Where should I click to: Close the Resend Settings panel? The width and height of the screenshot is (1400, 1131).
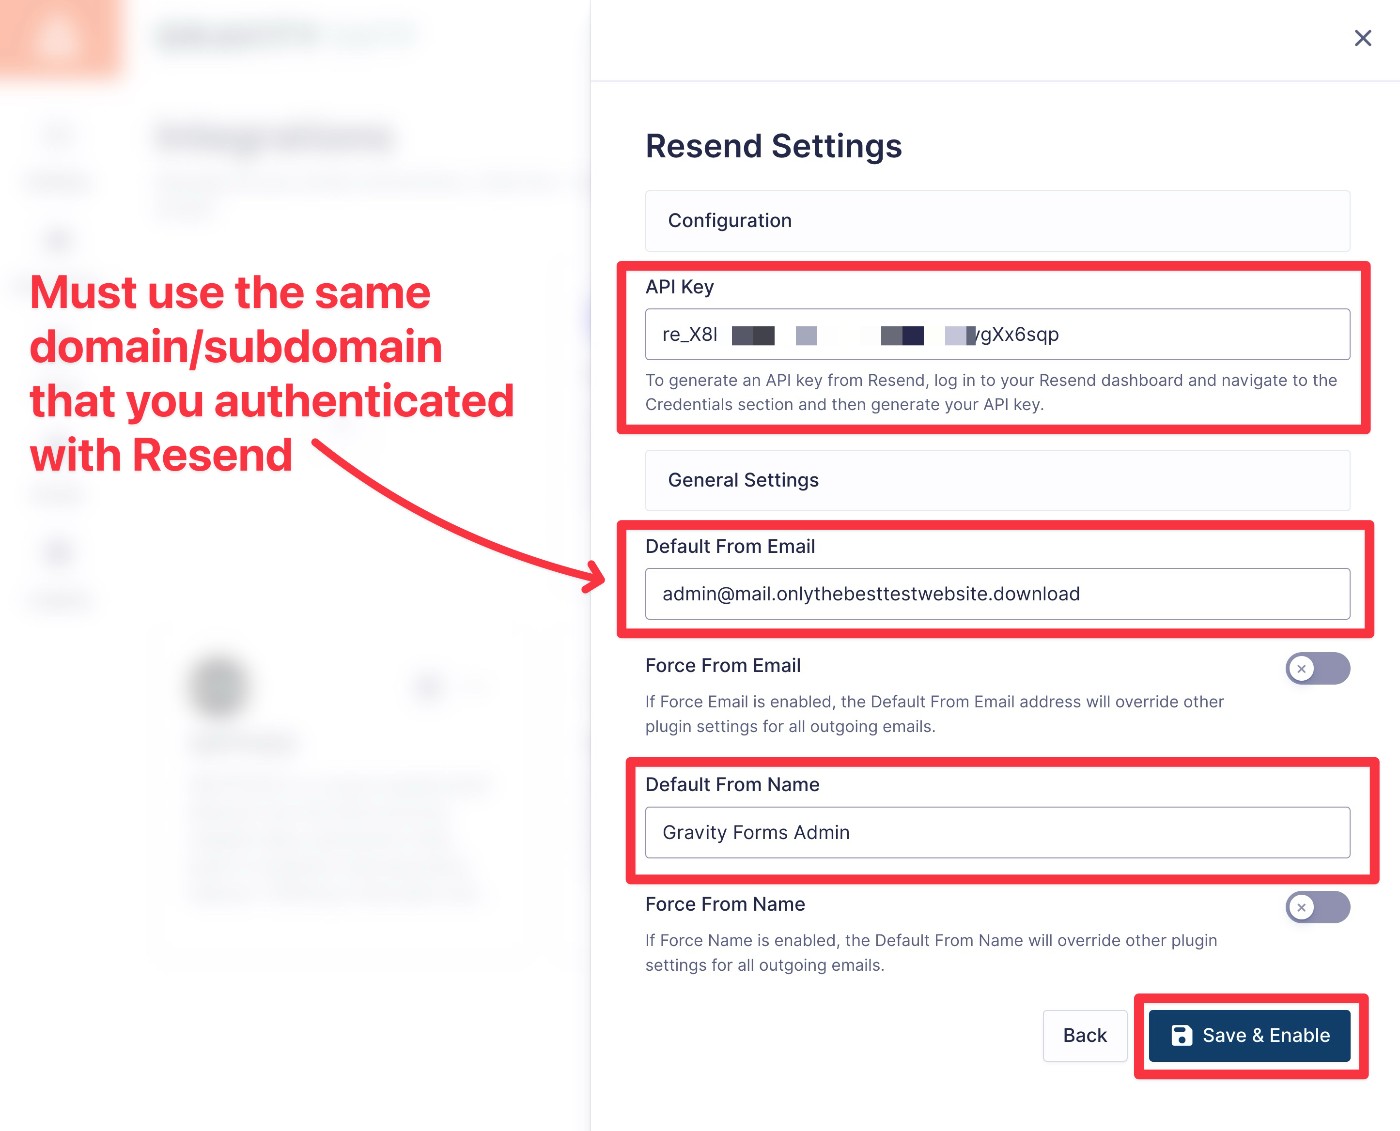[1362, 38]
